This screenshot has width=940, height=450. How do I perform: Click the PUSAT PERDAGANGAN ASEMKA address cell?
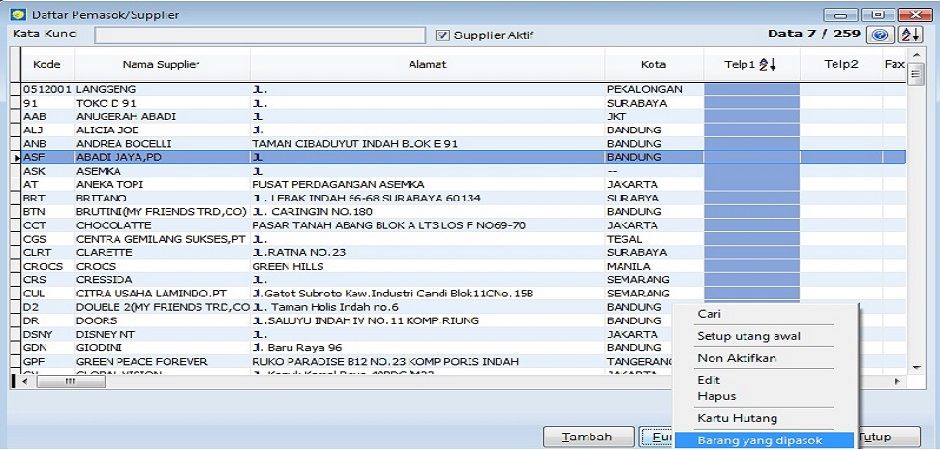pos(427,185)
